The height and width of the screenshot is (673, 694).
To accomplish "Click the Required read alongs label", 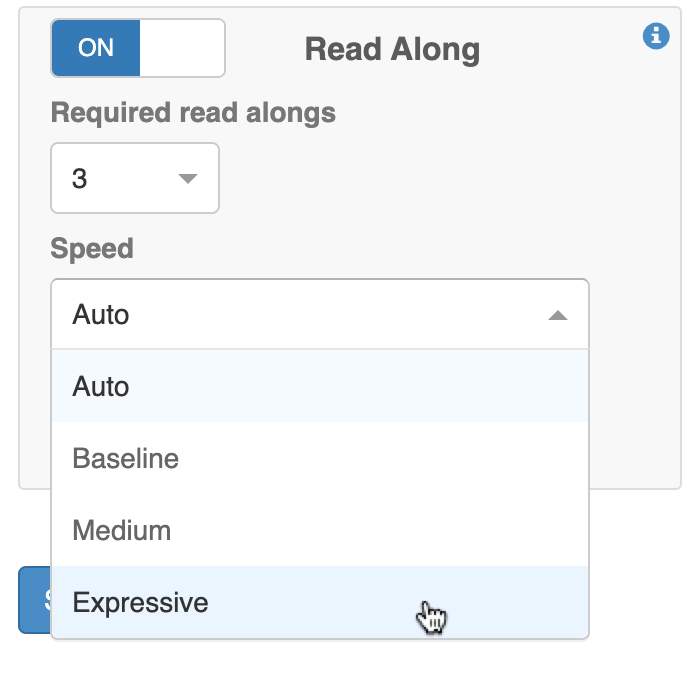I will pos(193,113).
